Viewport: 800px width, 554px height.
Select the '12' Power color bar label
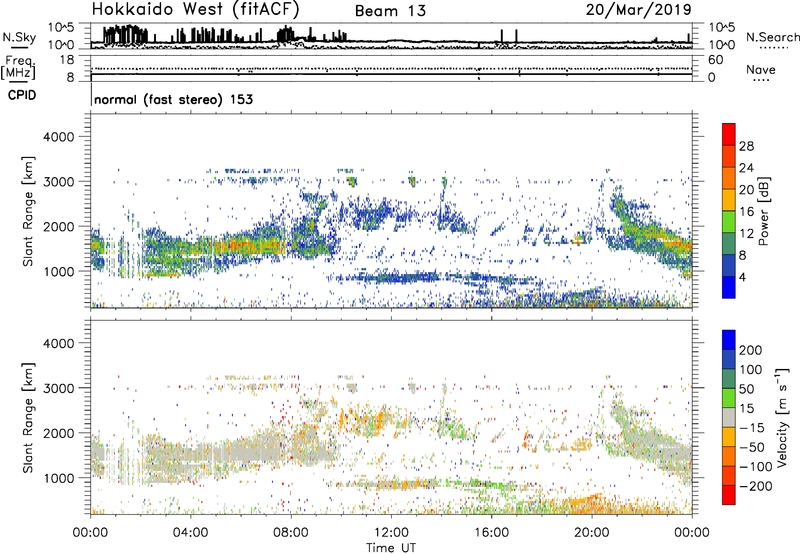point(746,234)
